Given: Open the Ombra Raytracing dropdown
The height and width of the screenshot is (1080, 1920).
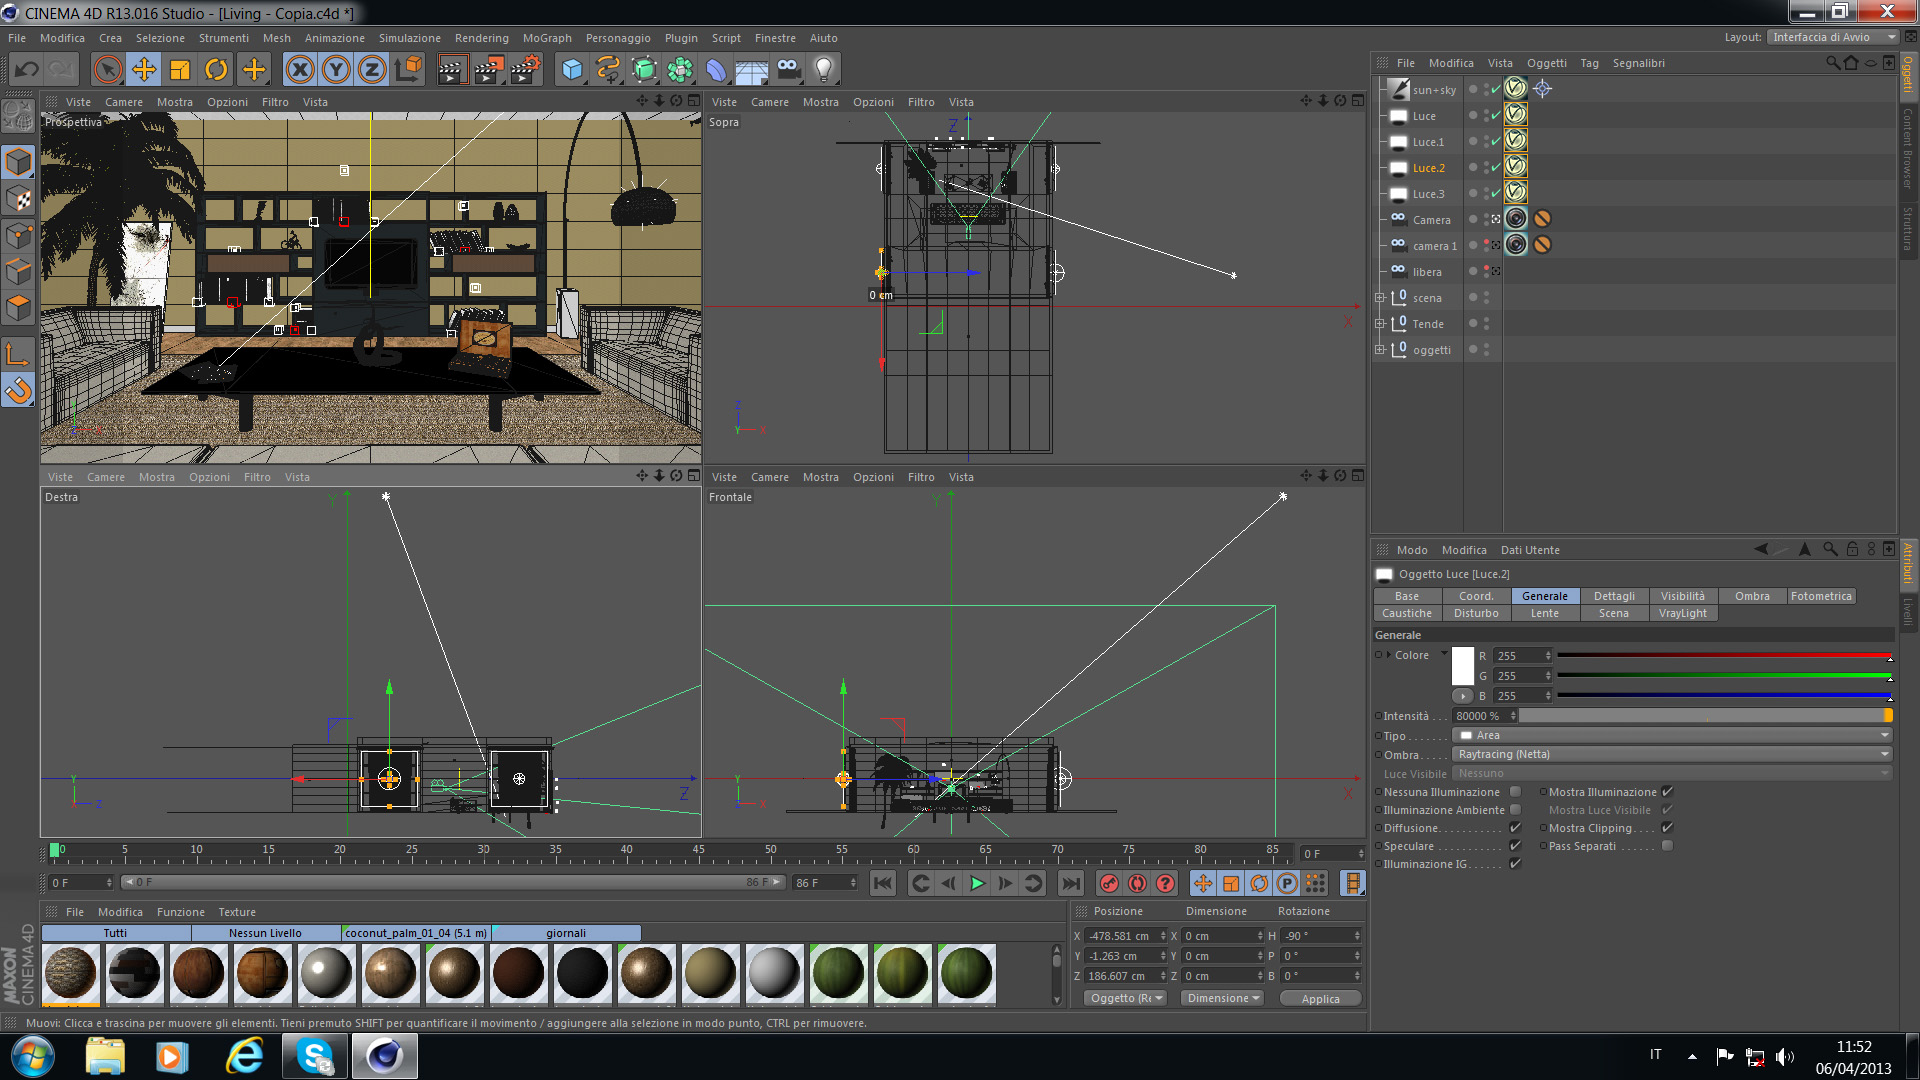Looking at the screenshot, I should 1672,754.
